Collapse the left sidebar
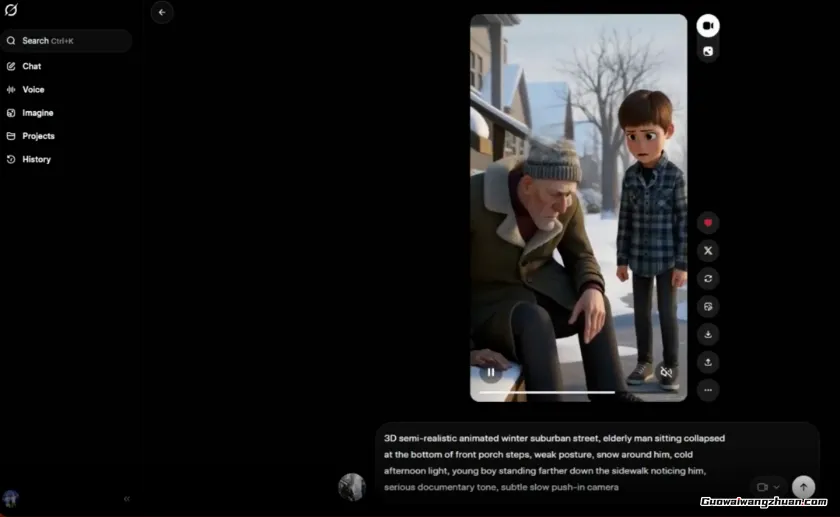840x517 pixels. point(127,498)
